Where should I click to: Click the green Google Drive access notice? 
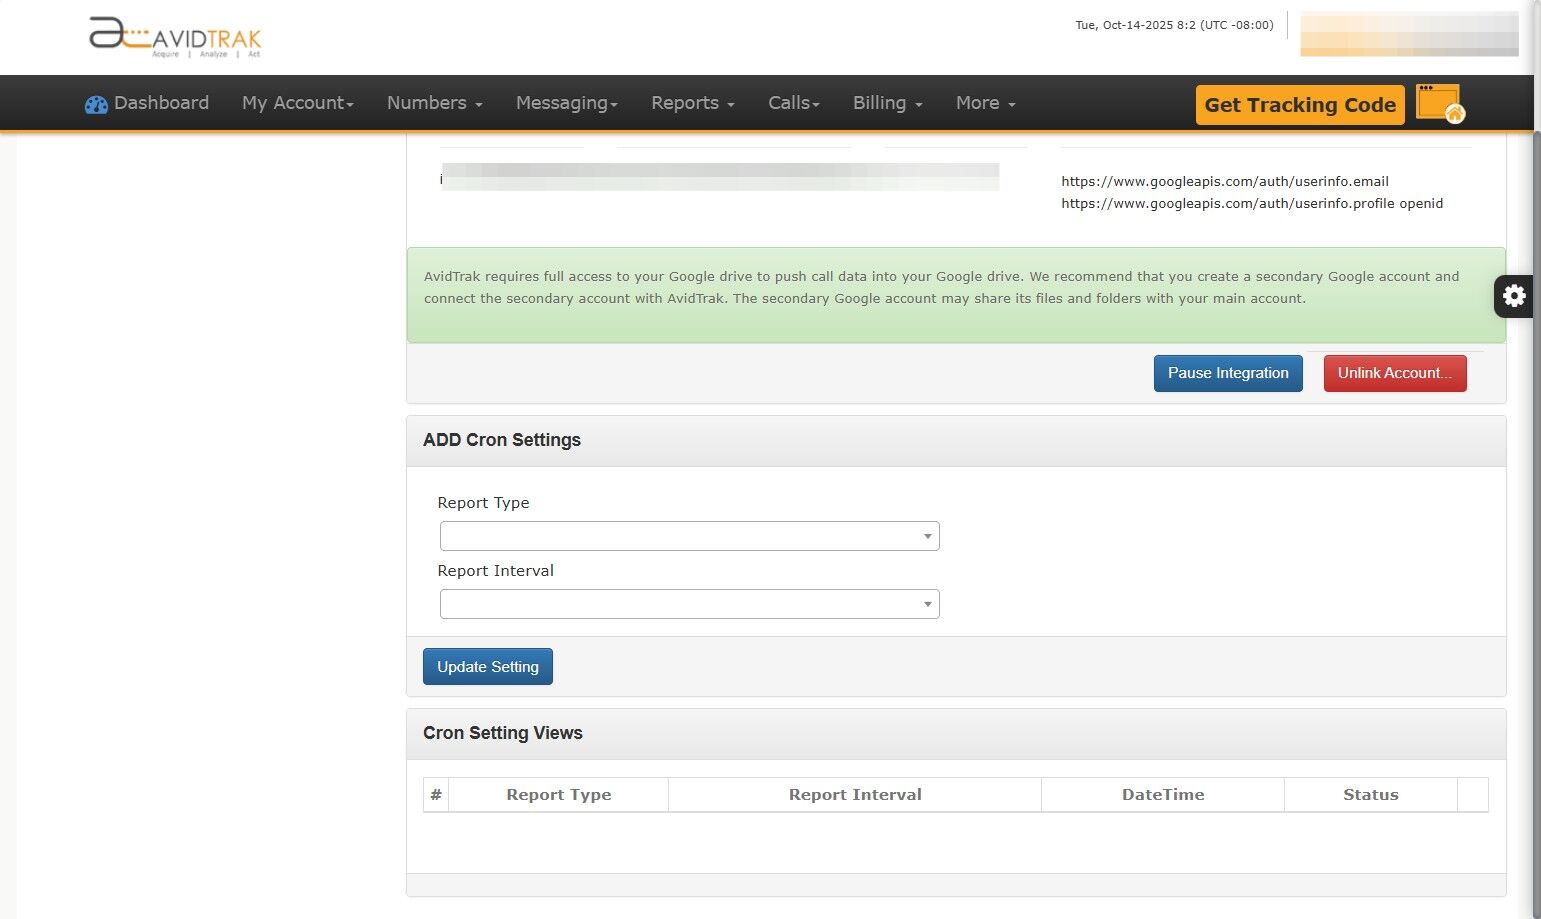point(956,295)
